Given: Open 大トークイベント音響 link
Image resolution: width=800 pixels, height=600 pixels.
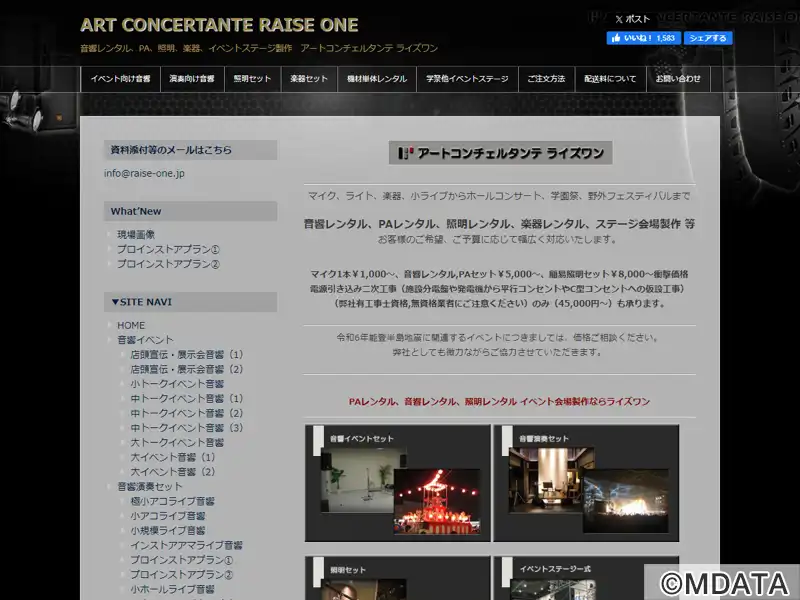Looking at the screenshot, I should (x=177, y=443).
